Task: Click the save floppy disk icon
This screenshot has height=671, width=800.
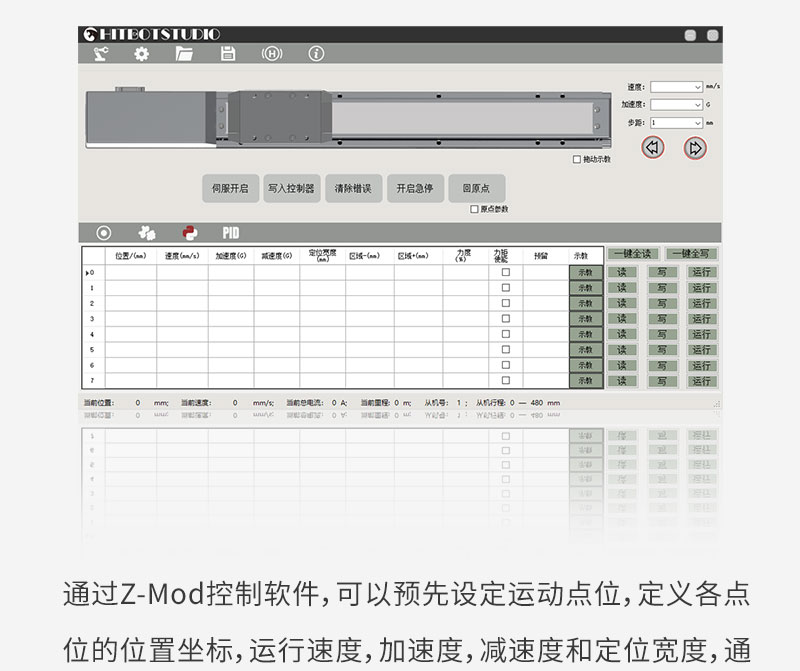Action: 228,54
